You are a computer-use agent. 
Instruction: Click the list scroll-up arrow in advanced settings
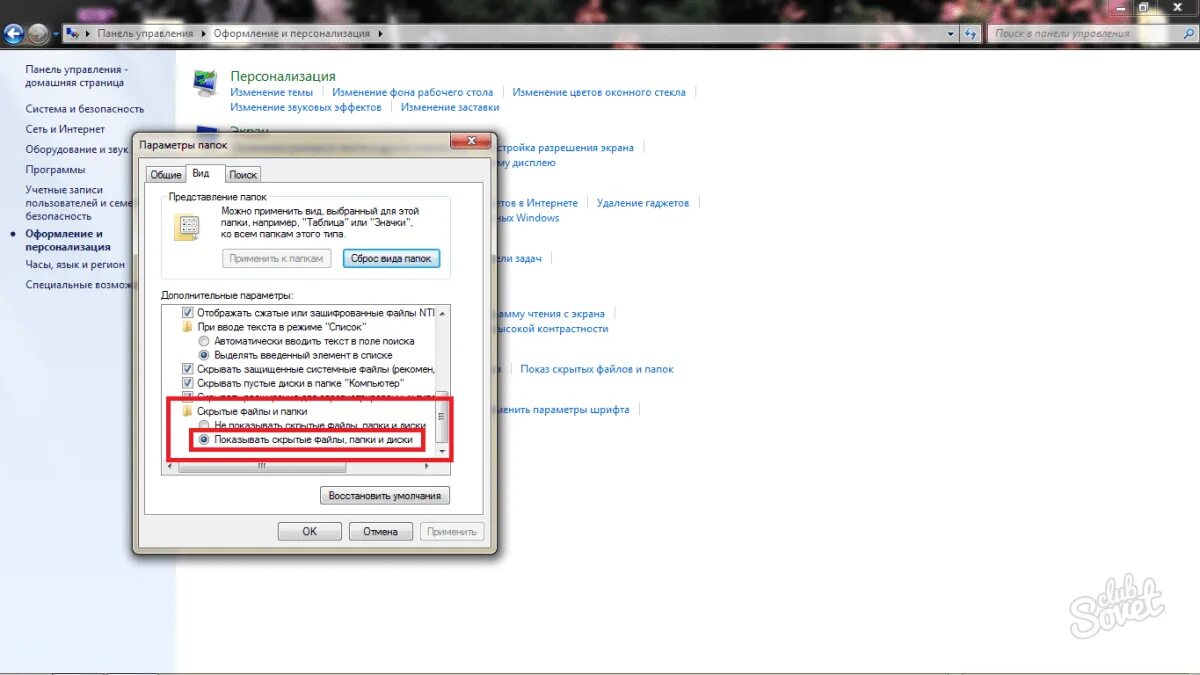click(x=444, y=313)
